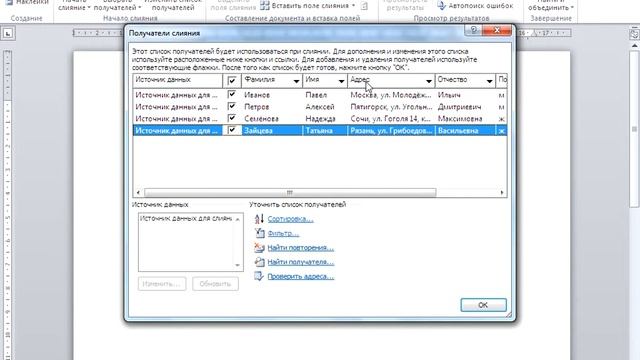Open the Фамилия column dropdown arrow
This screenshot has width=640, height=360.
point(296,81)
